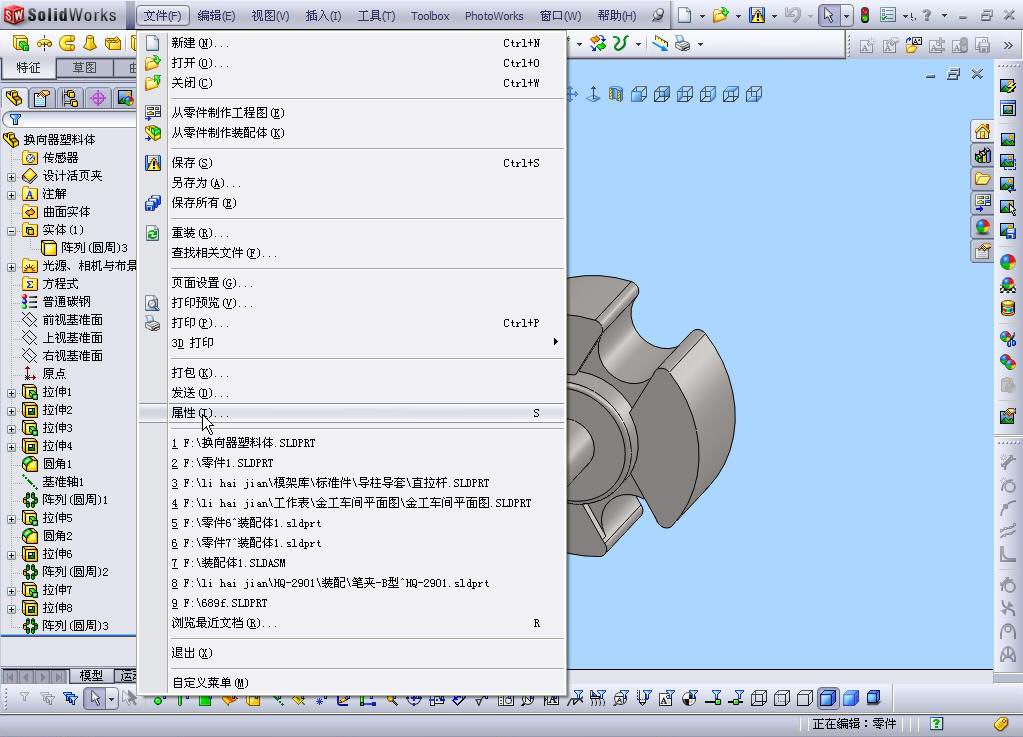
Task: Expand the 光源、相机与布景 node
Action: [11, 267]
